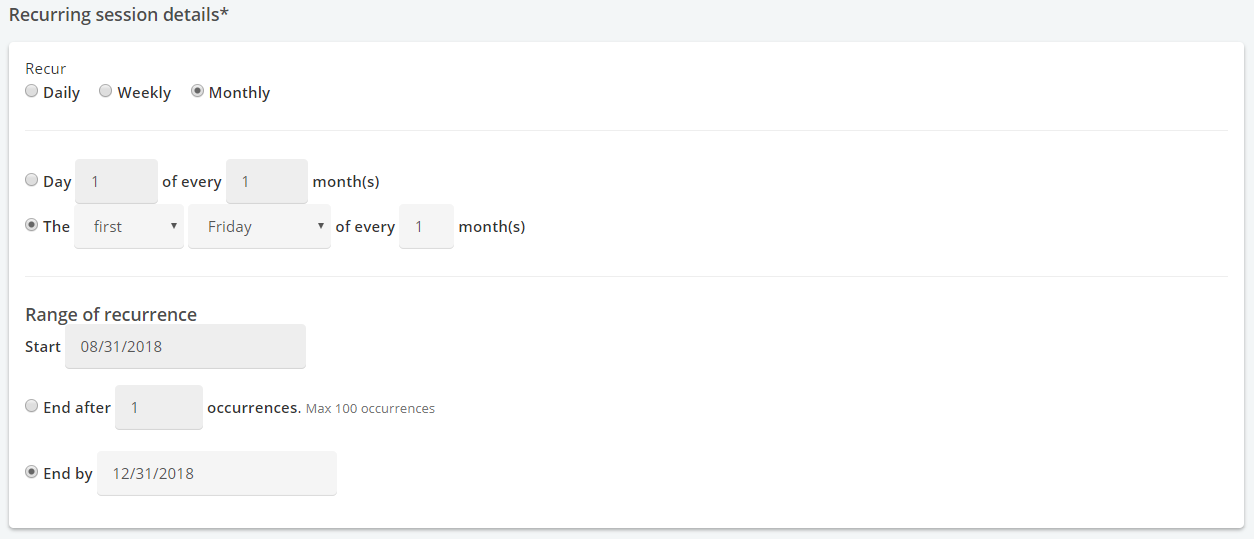Click the 'Max 100 occurrences' hint text
Screen dimensions: 1254x539
click(370, 409)
